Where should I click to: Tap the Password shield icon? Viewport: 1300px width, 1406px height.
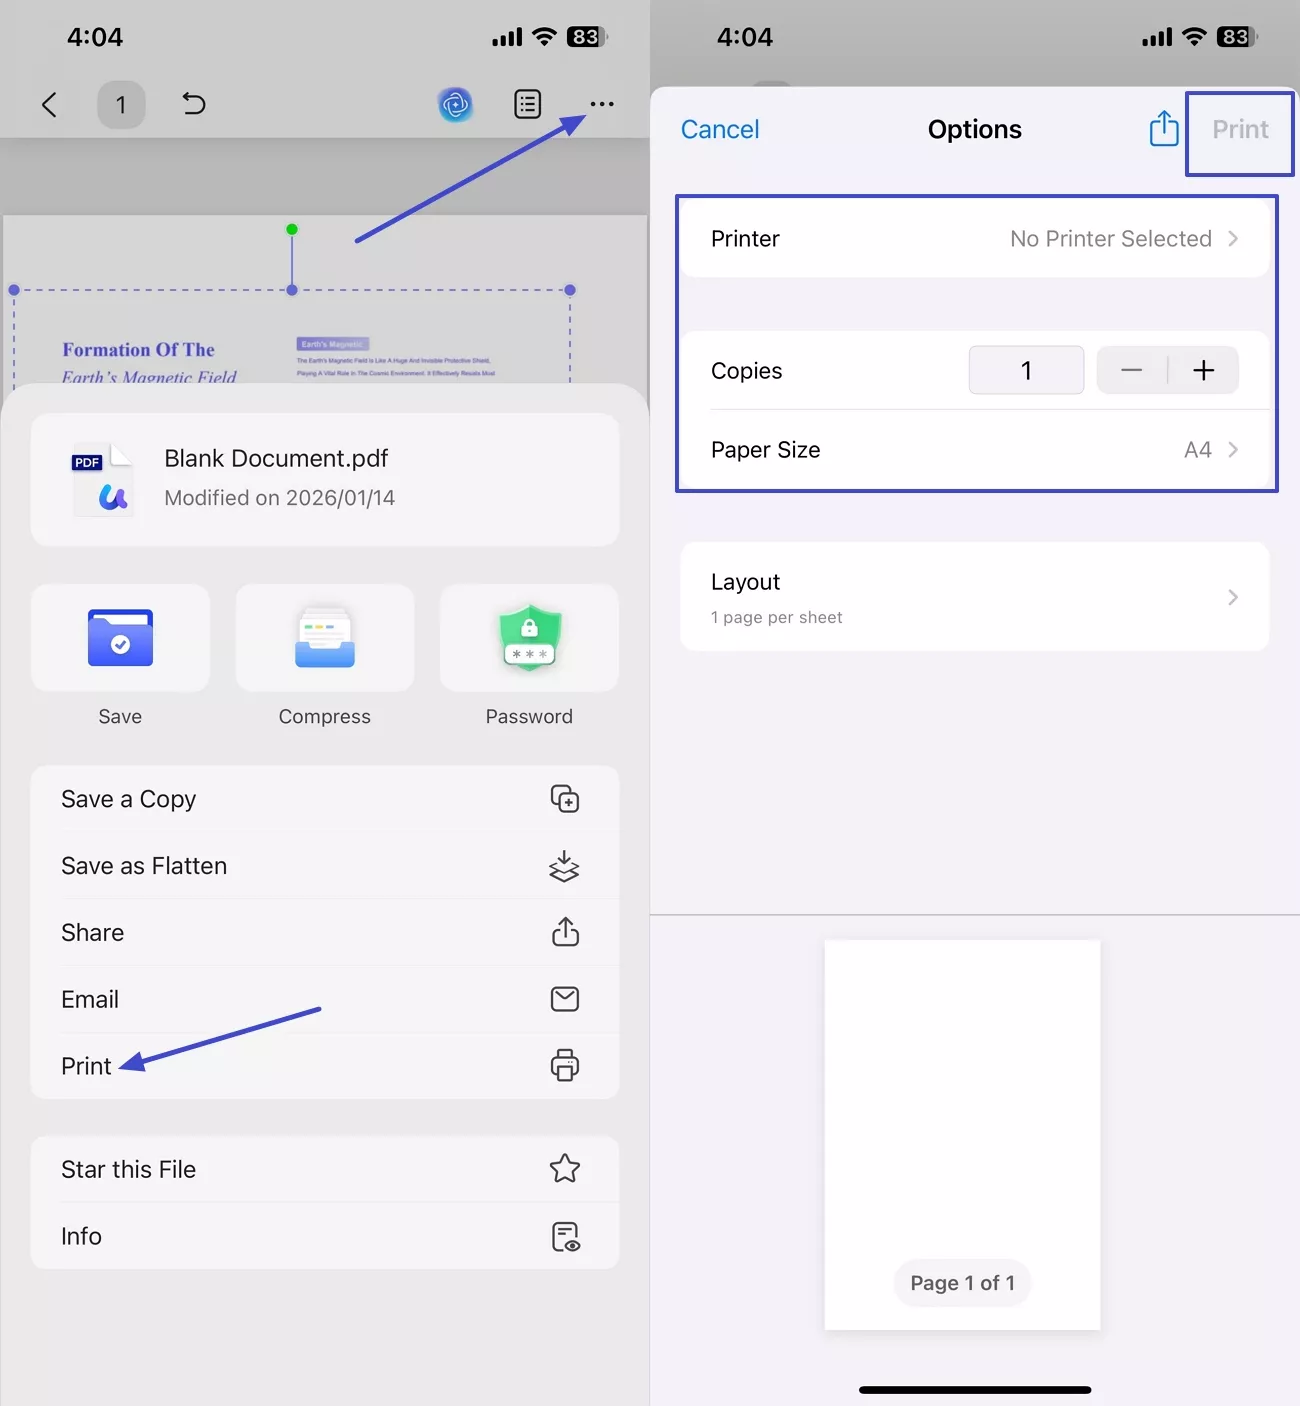530,638
